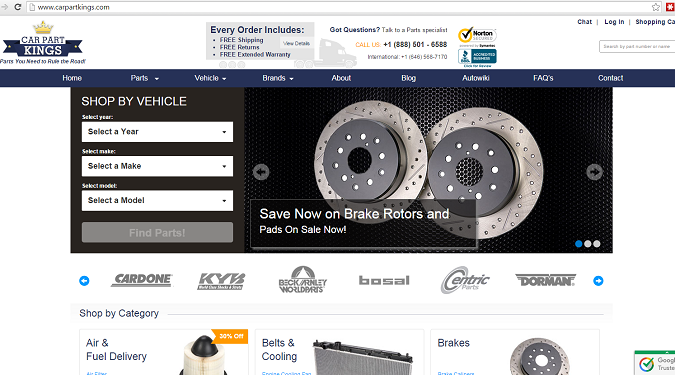Advance banner with right arrow

(x=594, y=172)
